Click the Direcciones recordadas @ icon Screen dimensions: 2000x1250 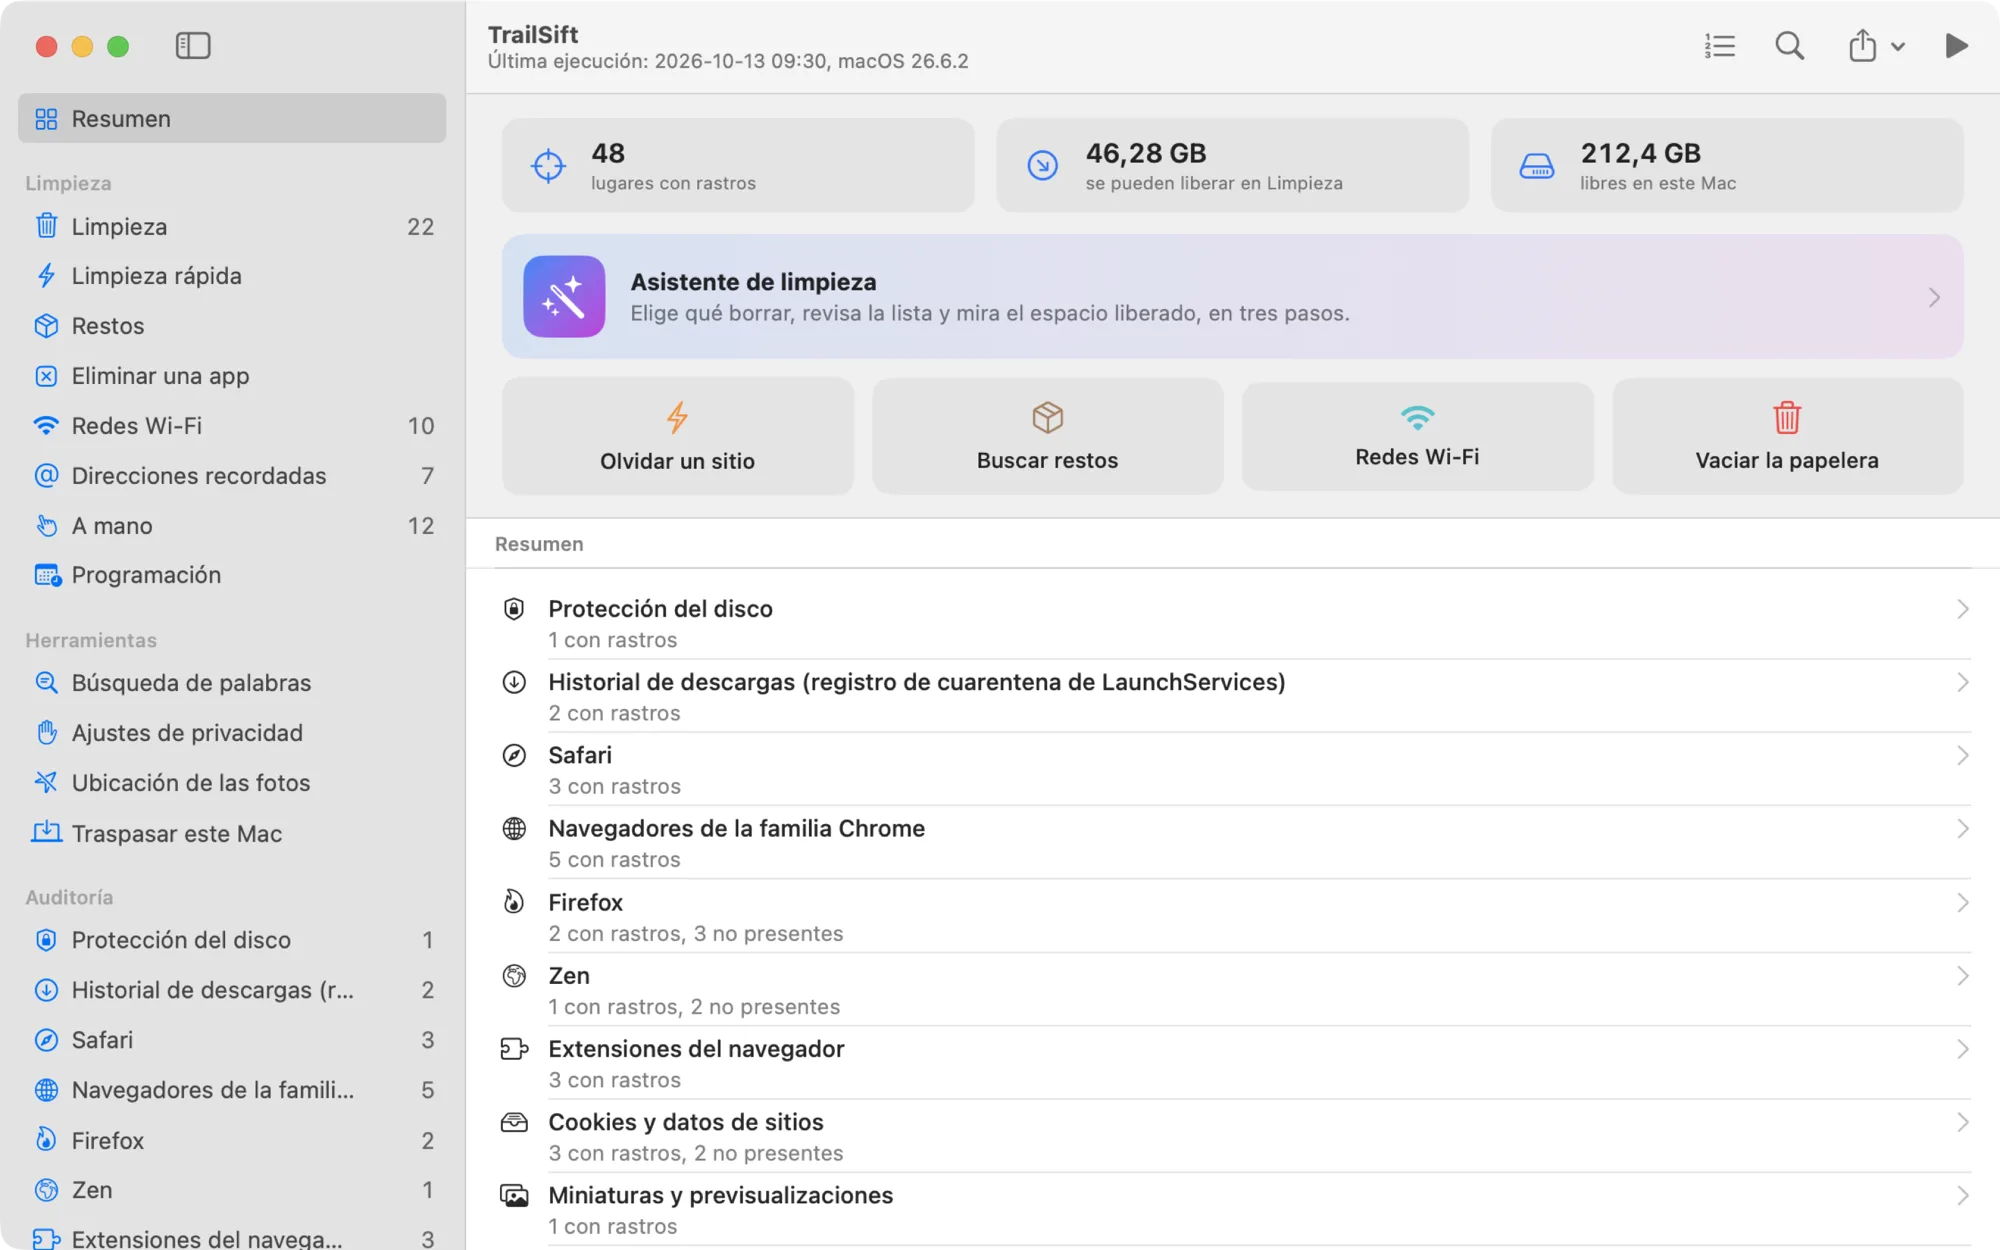tap(46, 475)
